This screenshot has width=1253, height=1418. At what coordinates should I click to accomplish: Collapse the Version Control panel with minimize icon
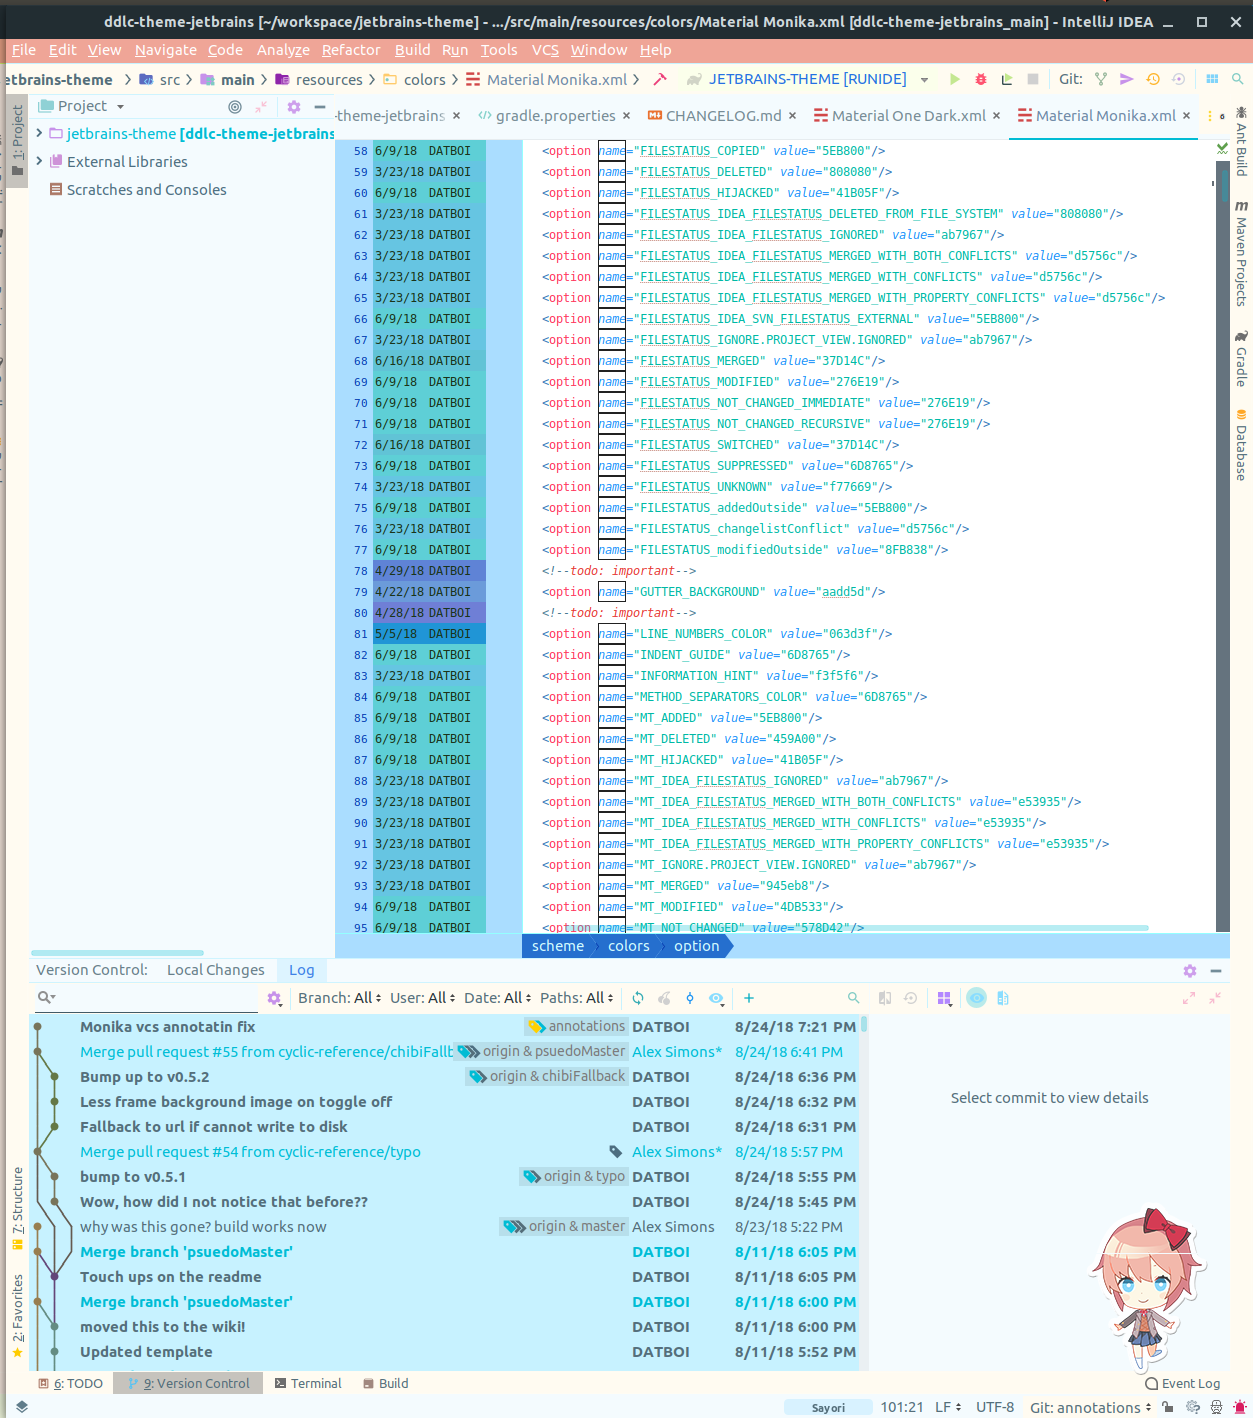[x=1216, y=969]
